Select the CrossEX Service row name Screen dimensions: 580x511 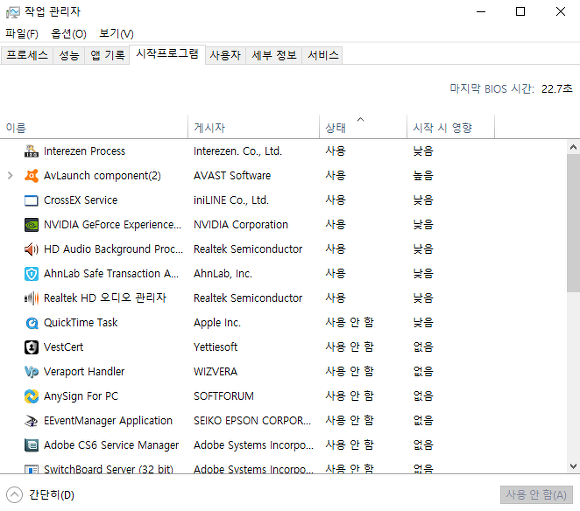[81, 200]
